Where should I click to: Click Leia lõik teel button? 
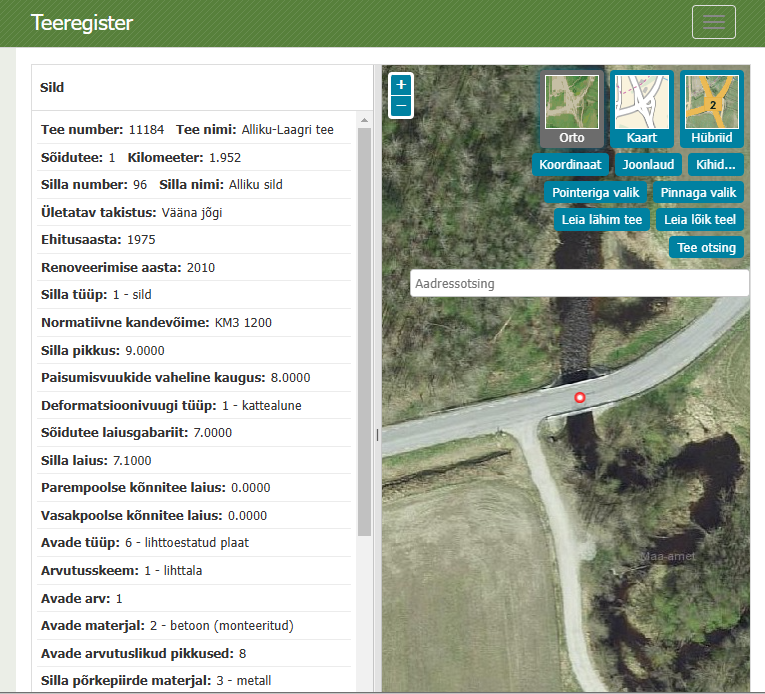coord(700,220)
